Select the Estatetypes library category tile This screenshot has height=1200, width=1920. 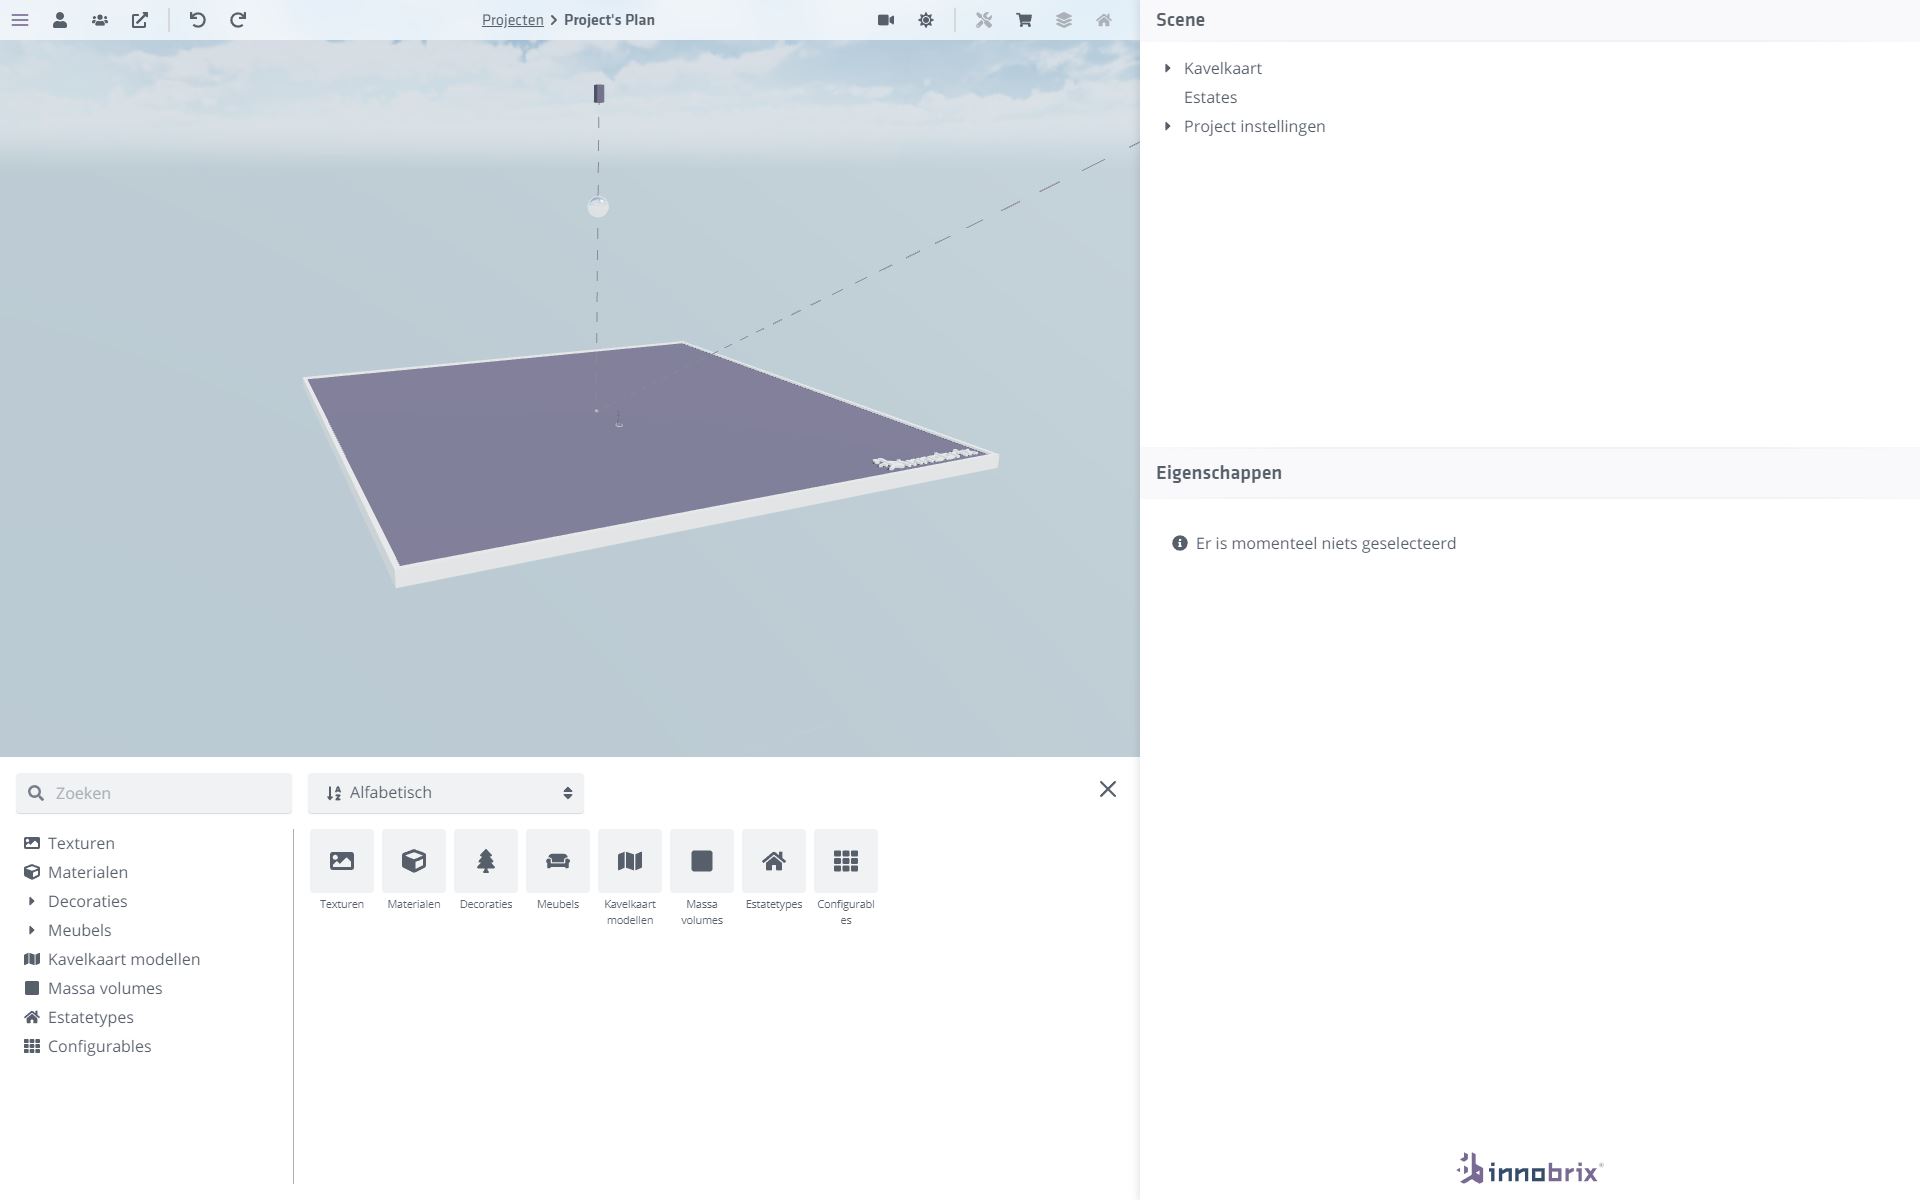coord(773,861)
